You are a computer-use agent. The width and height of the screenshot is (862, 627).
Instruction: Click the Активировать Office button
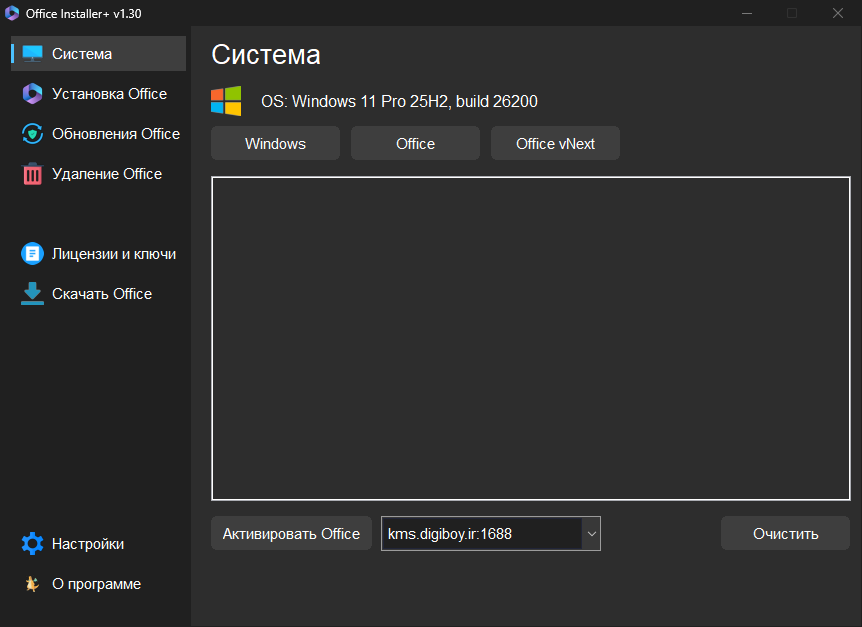pyautogui.click(x=291, y=534)
